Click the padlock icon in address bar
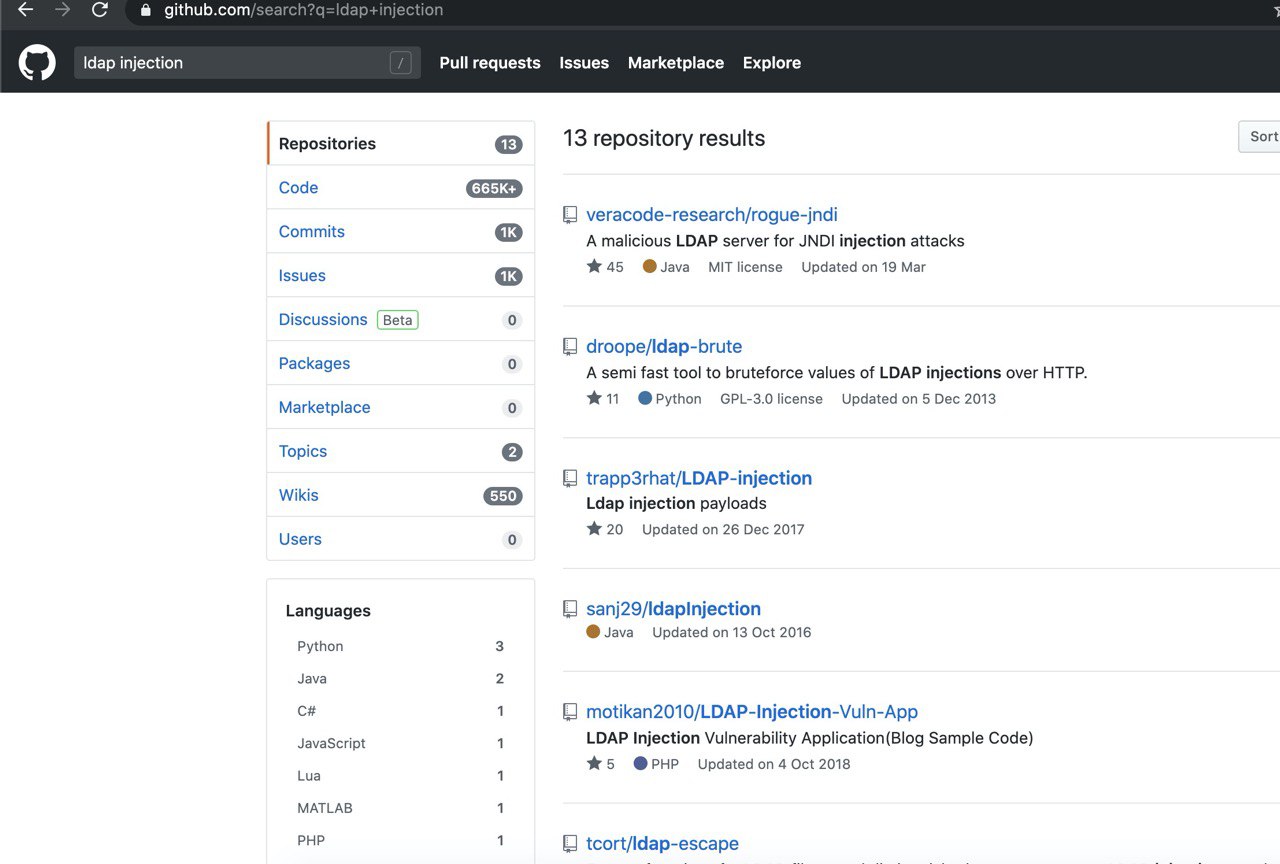1280x864 pixels. pos(146,11)
